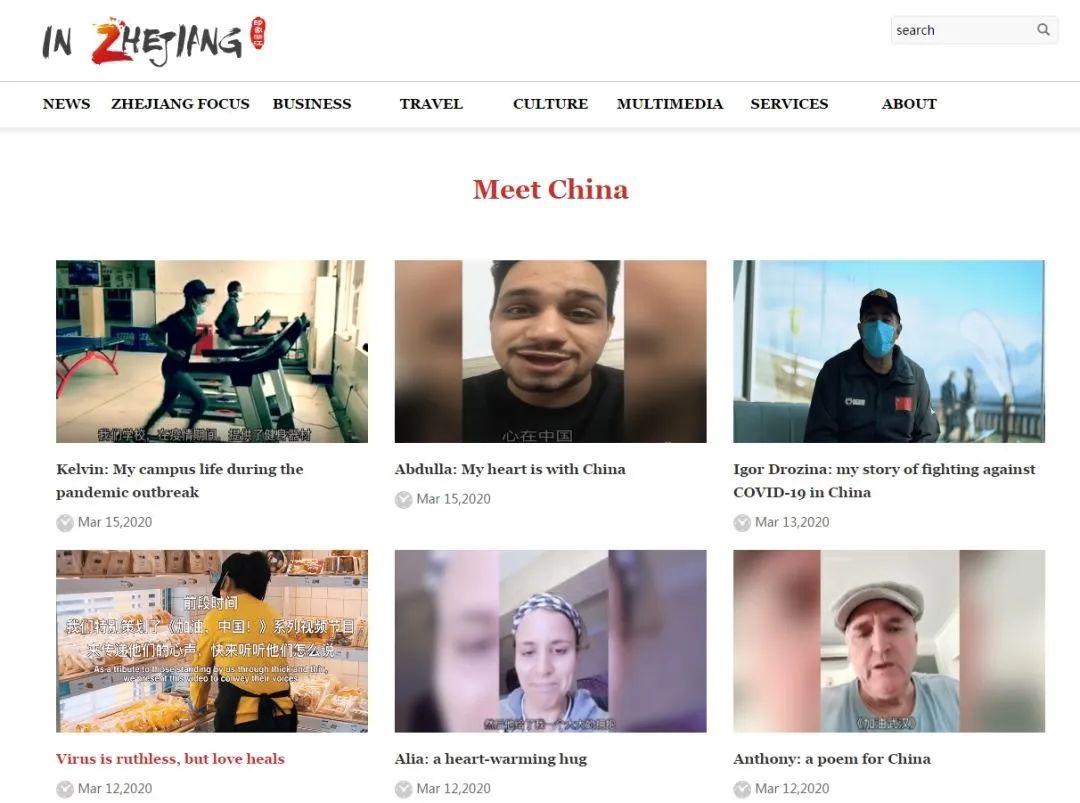Click clock icon under Anthony article
This screenshot has width=1080, height=803.
point(742,789)
